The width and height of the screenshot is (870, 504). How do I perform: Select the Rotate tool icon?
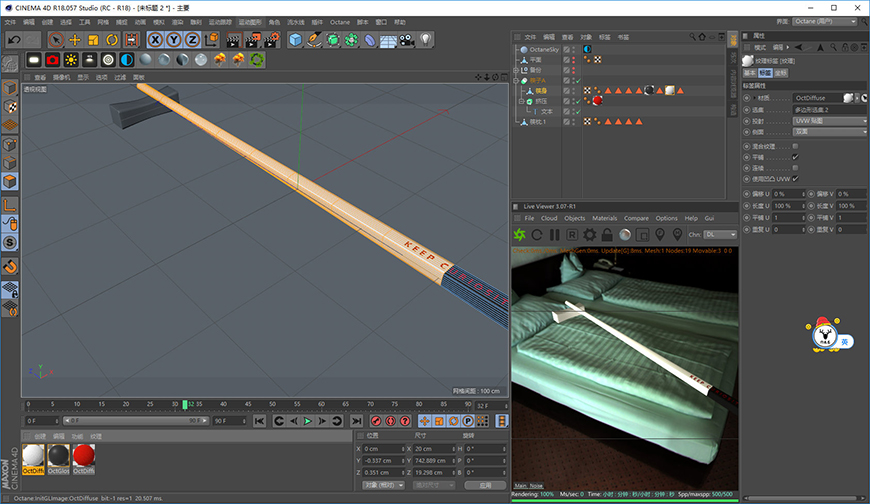tap(112, 40)
